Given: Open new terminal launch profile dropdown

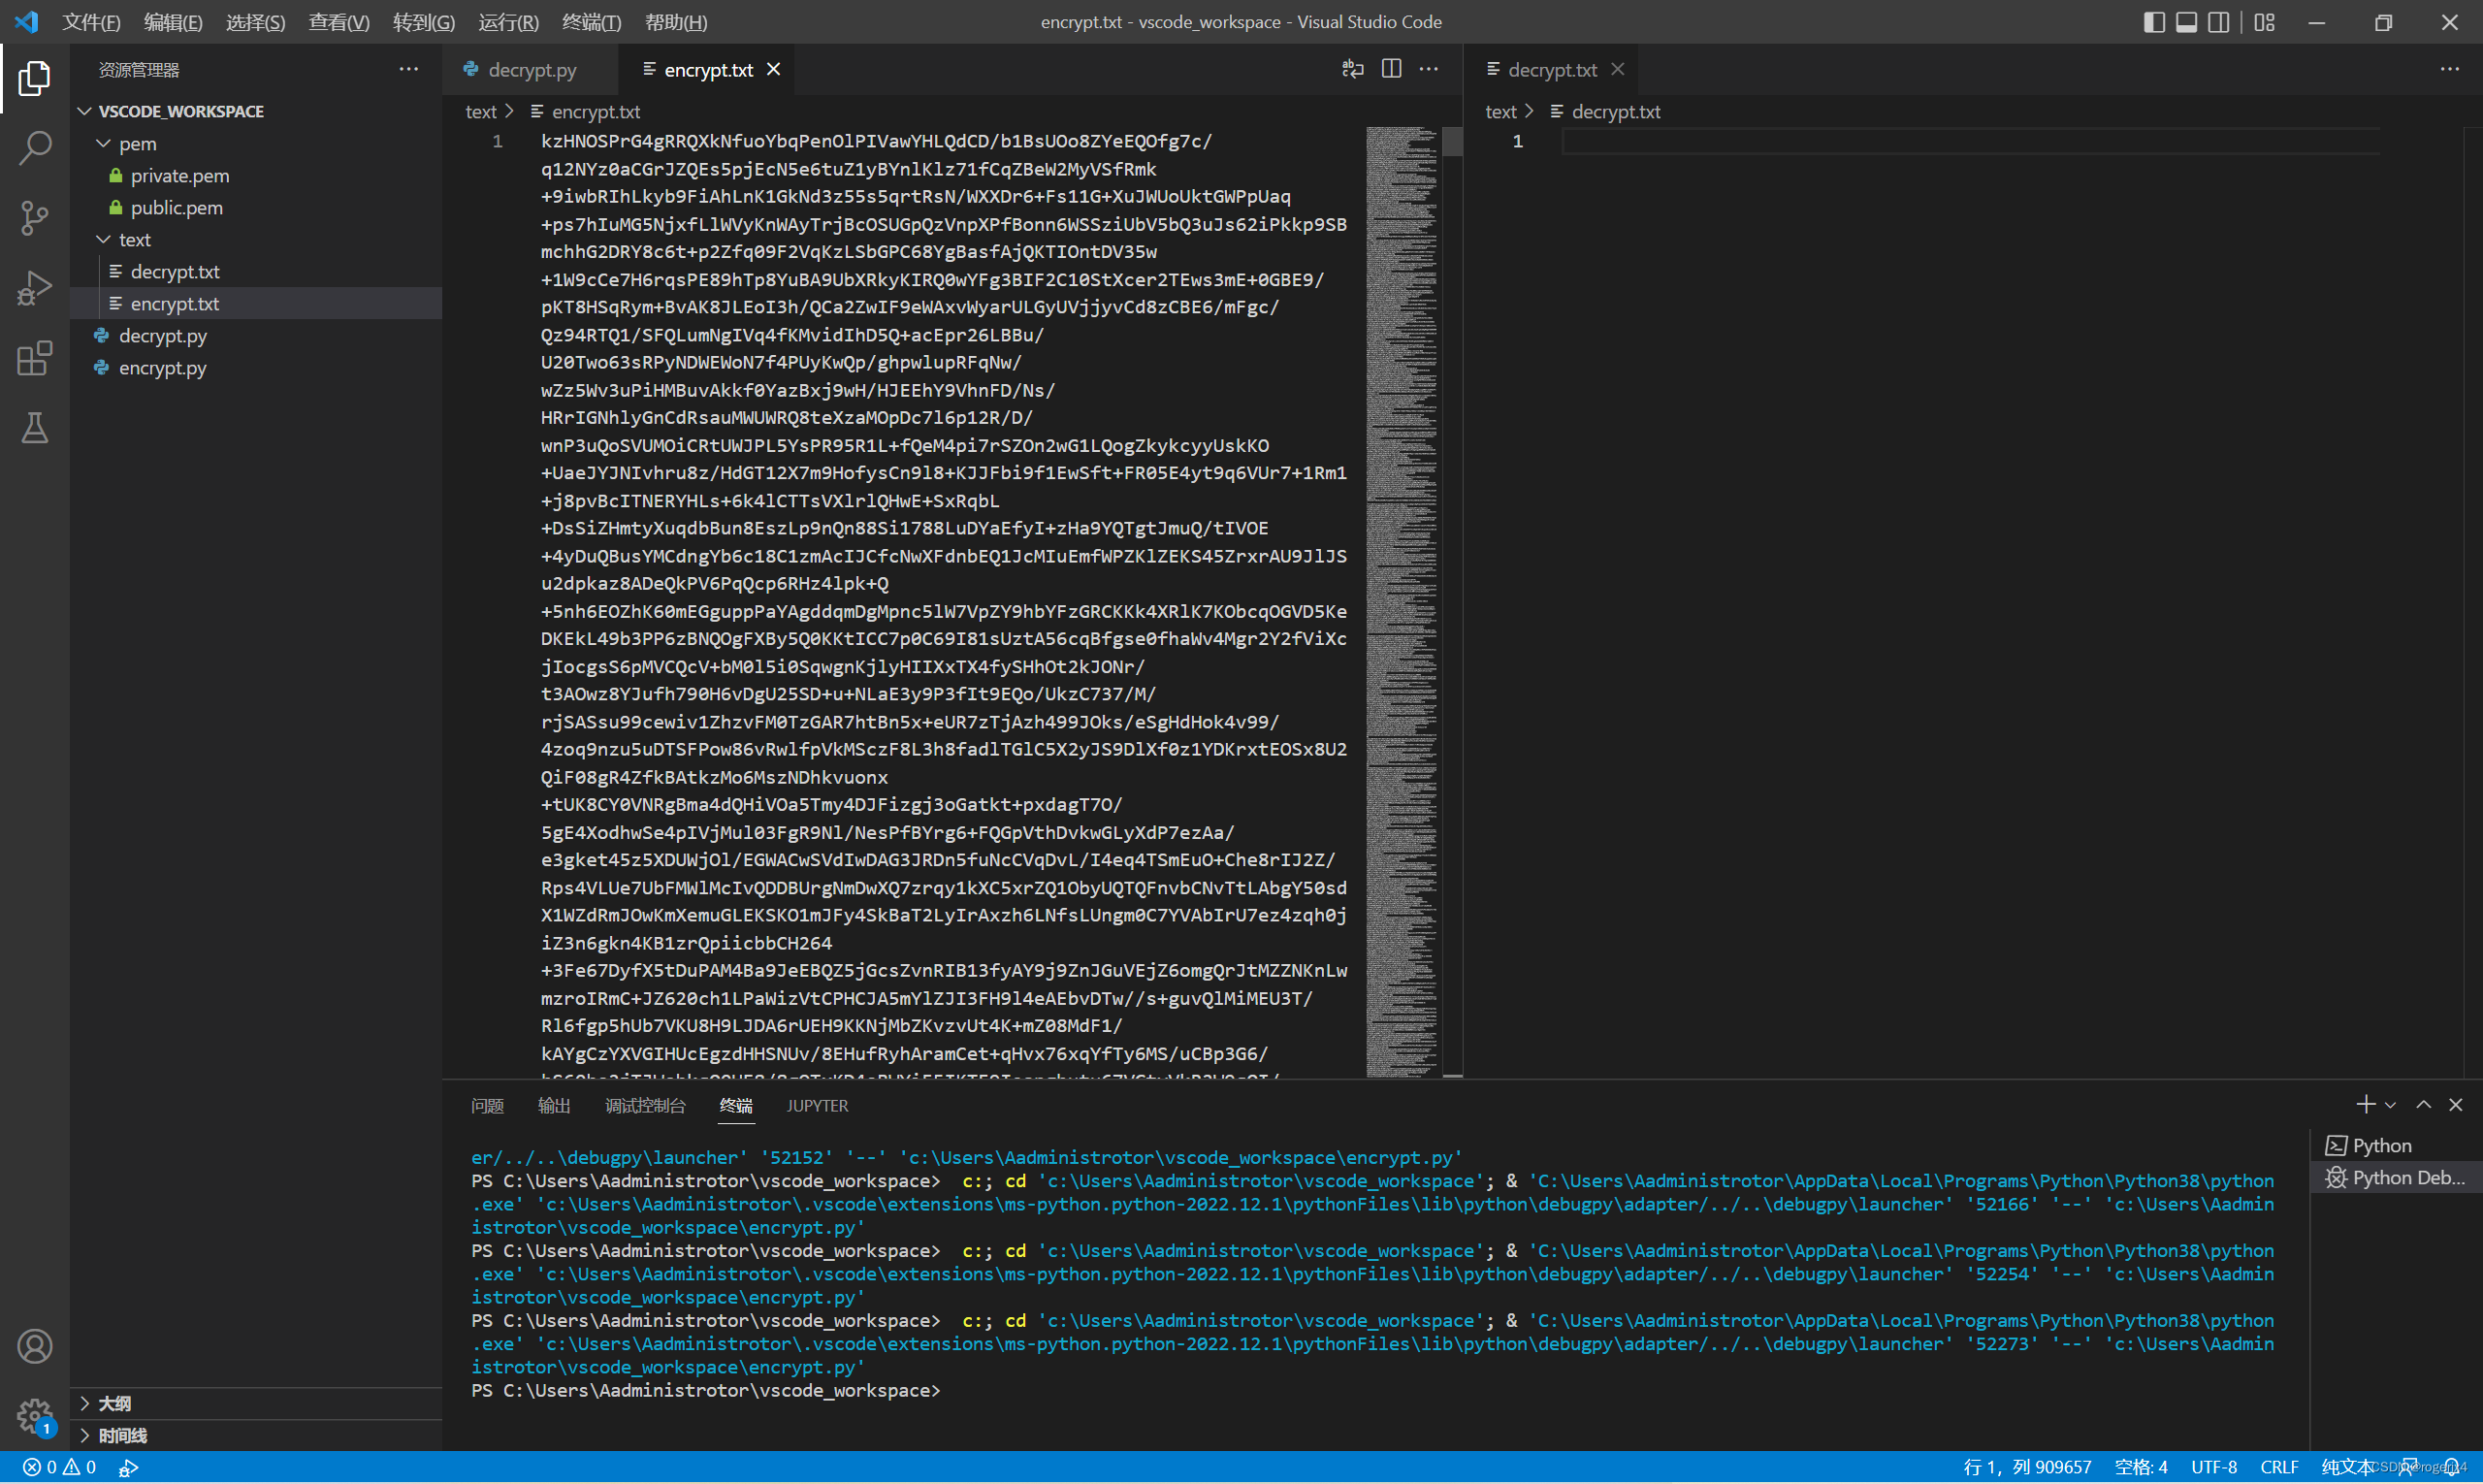Looking at the screenshot, I should pyautogui.click(x=2391, y=1105).
